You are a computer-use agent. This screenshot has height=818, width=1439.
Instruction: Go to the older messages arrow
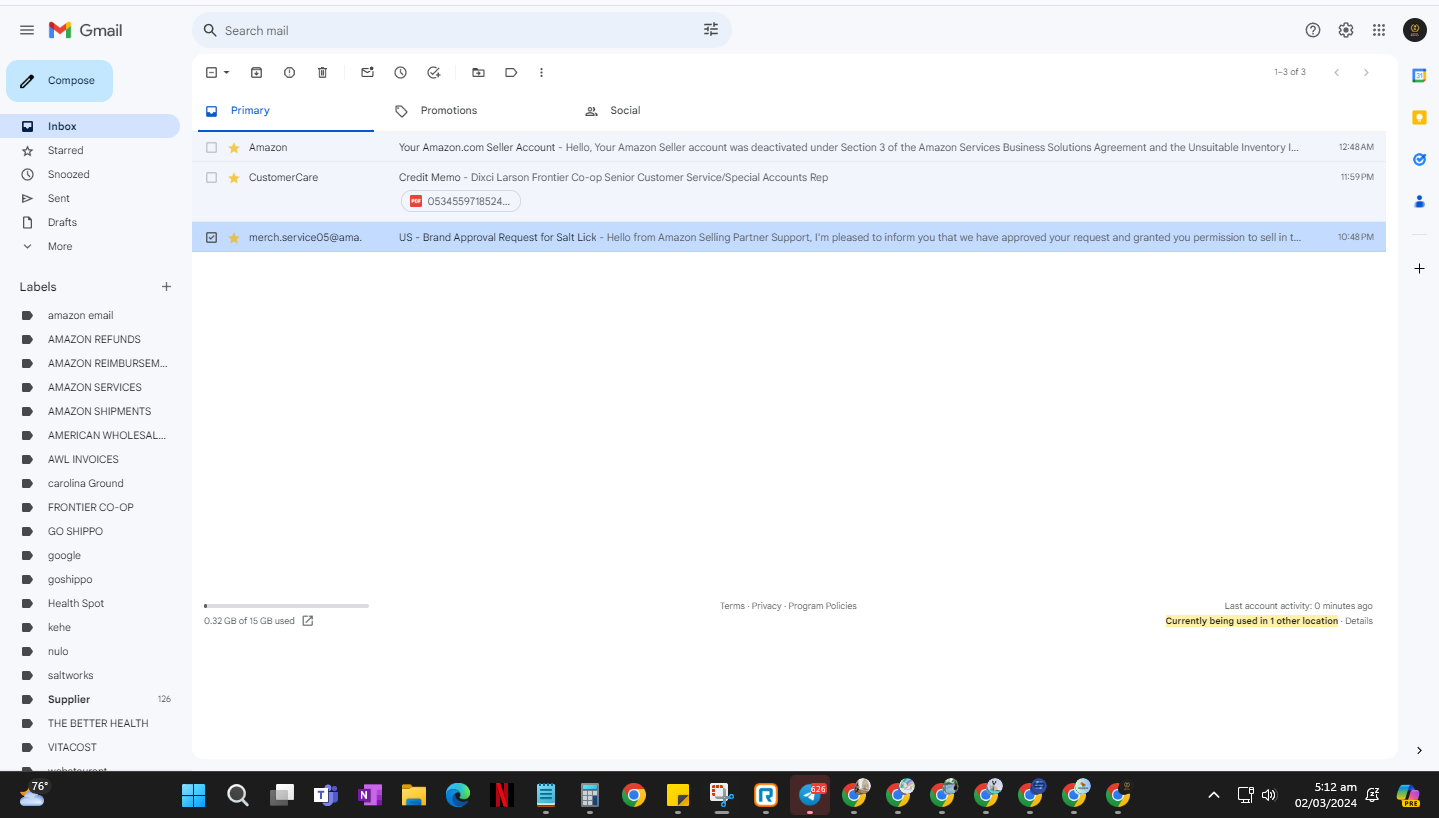coord(1366,72)
